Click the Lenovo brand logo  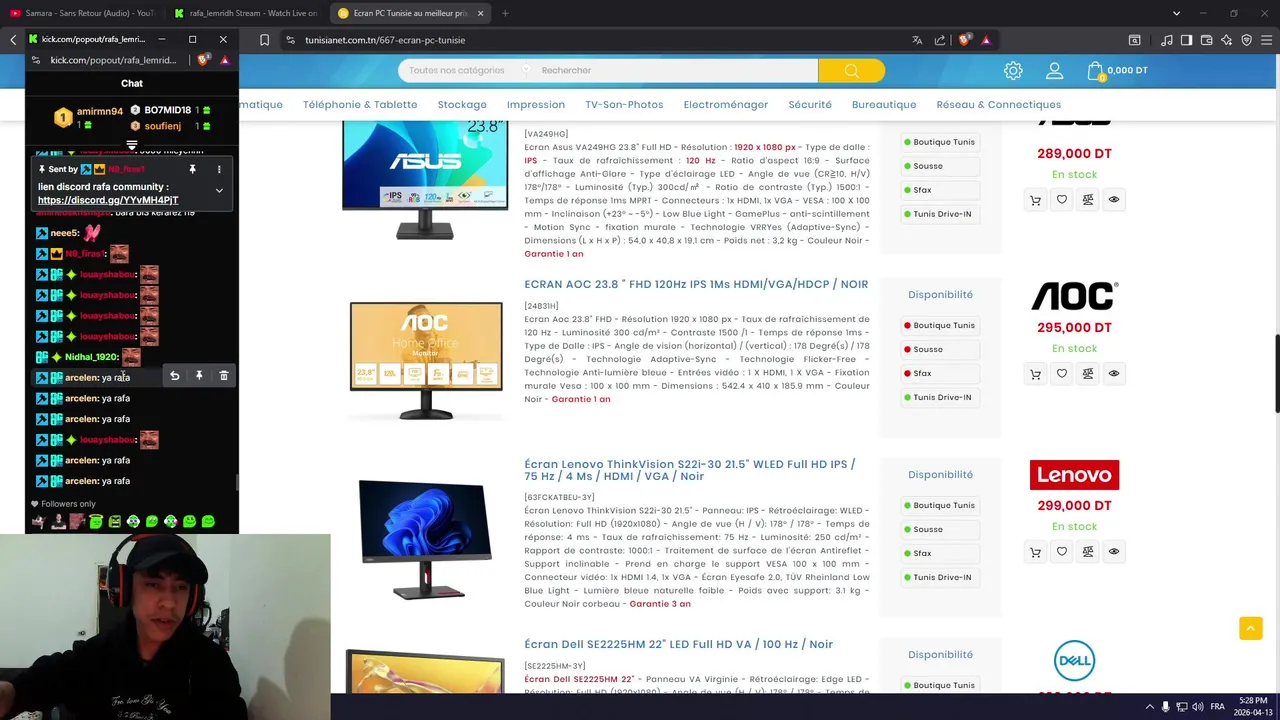[x=1074, y=474]
